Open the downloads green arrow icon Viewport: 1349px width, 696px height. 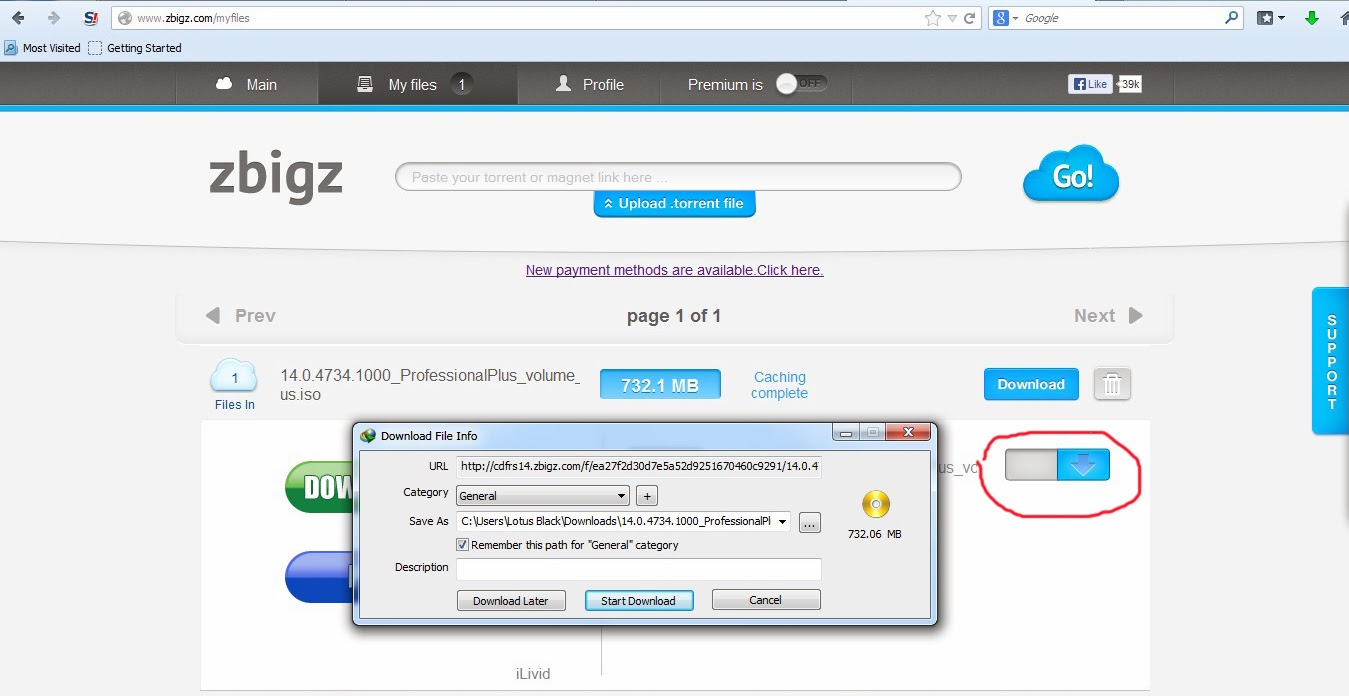[x=1312, y=18]
